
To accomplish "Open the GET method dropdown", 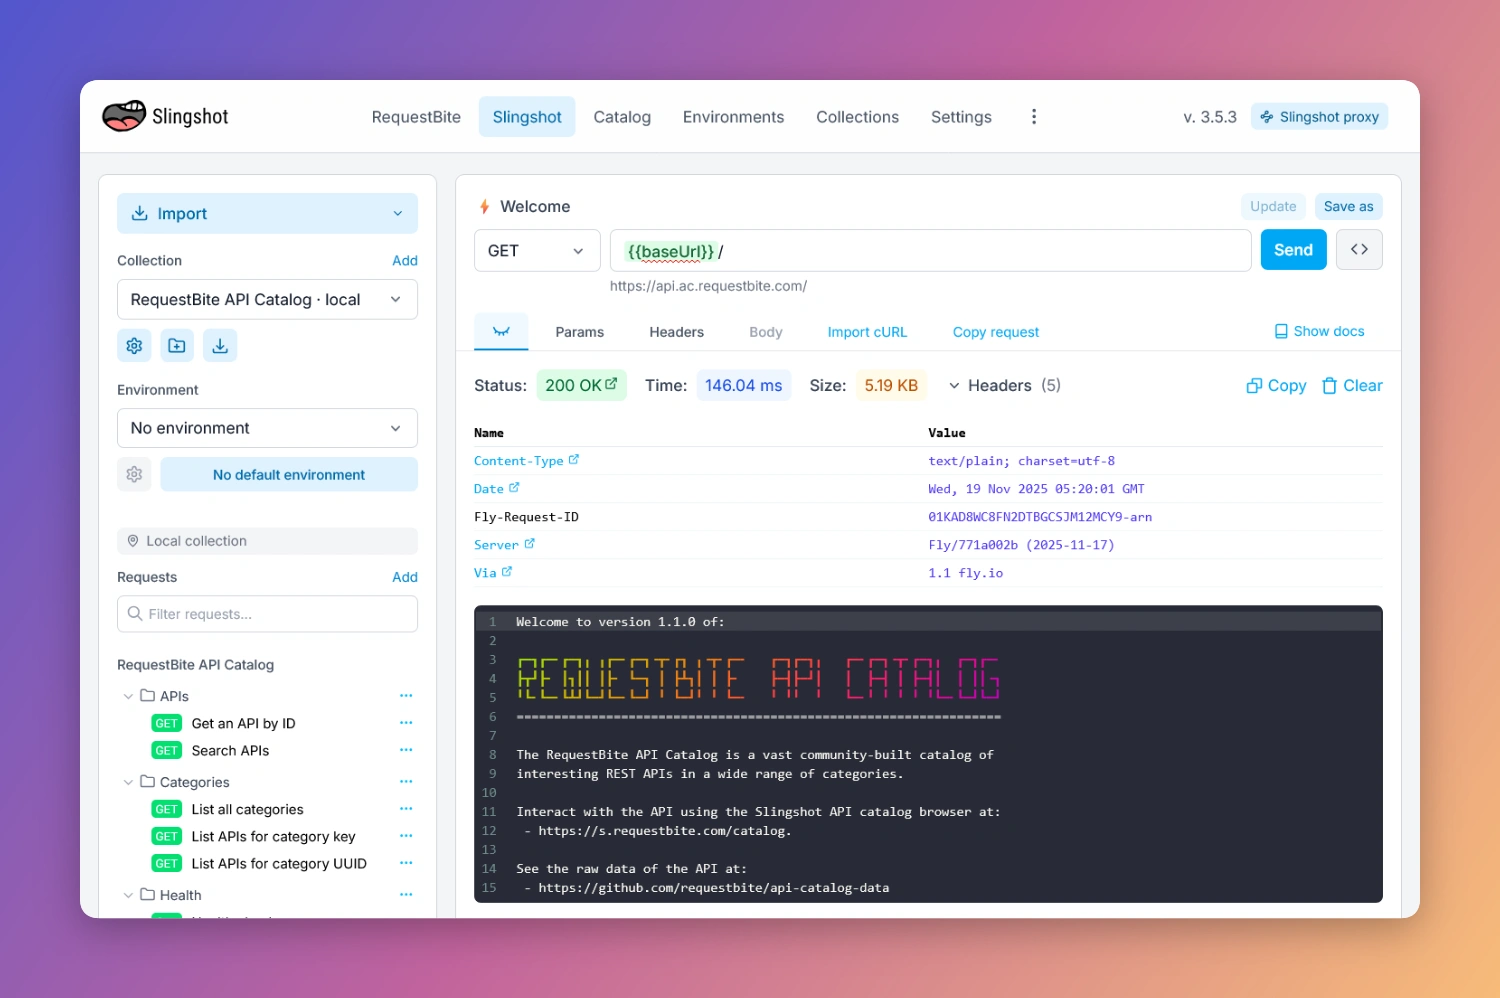I will coord(537,250).
